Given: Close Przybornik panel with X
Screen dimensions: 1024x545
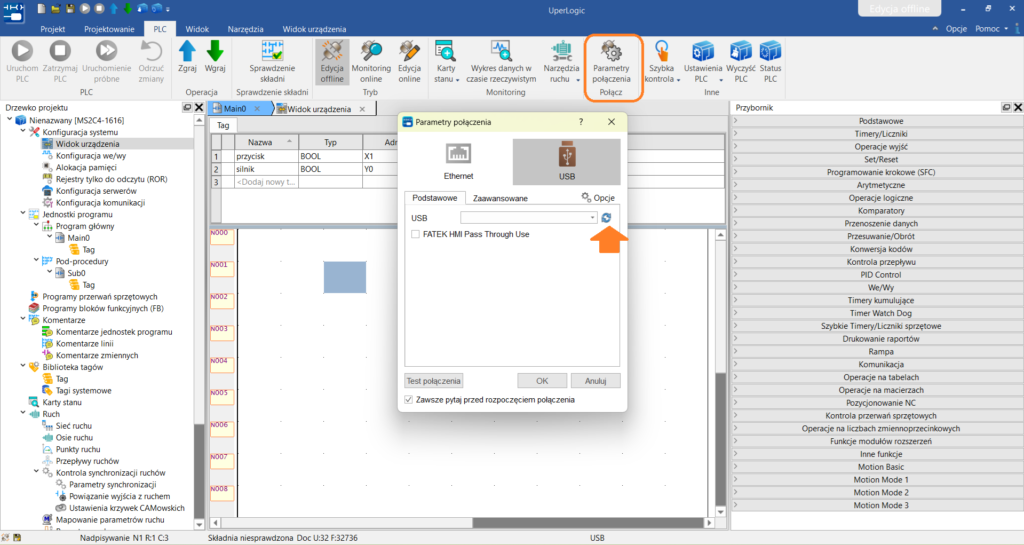Looking at the screenshot, I should tap(1017, 108).
